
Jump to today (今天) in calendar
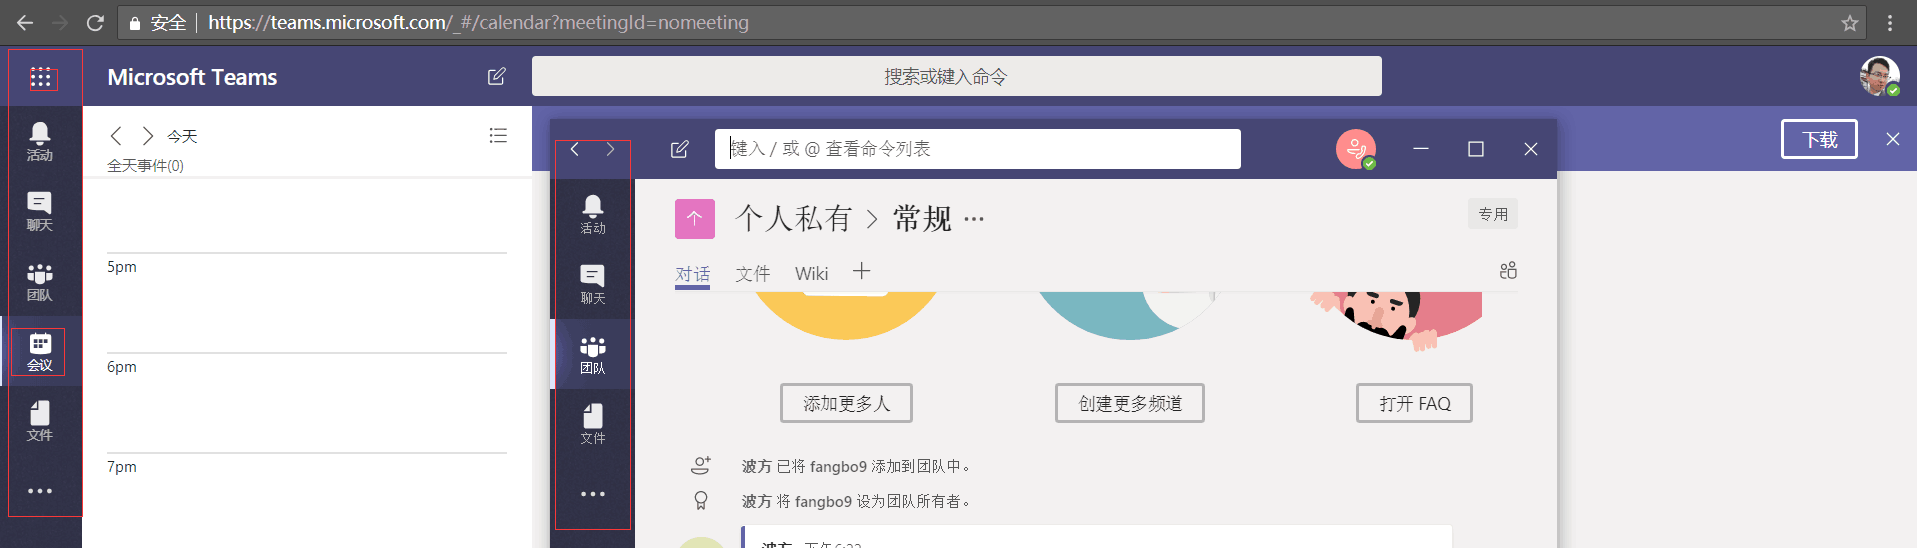click(182, 136)
